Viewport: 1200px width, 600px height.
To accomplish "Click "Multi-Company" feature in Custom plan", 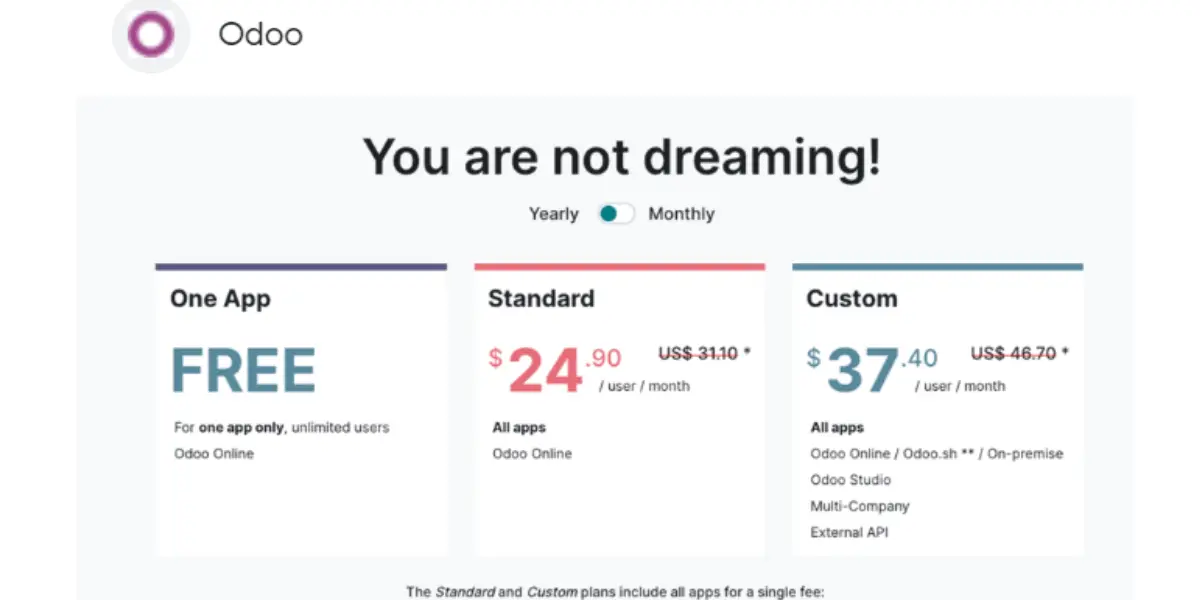I will click(x=860, y=506).
